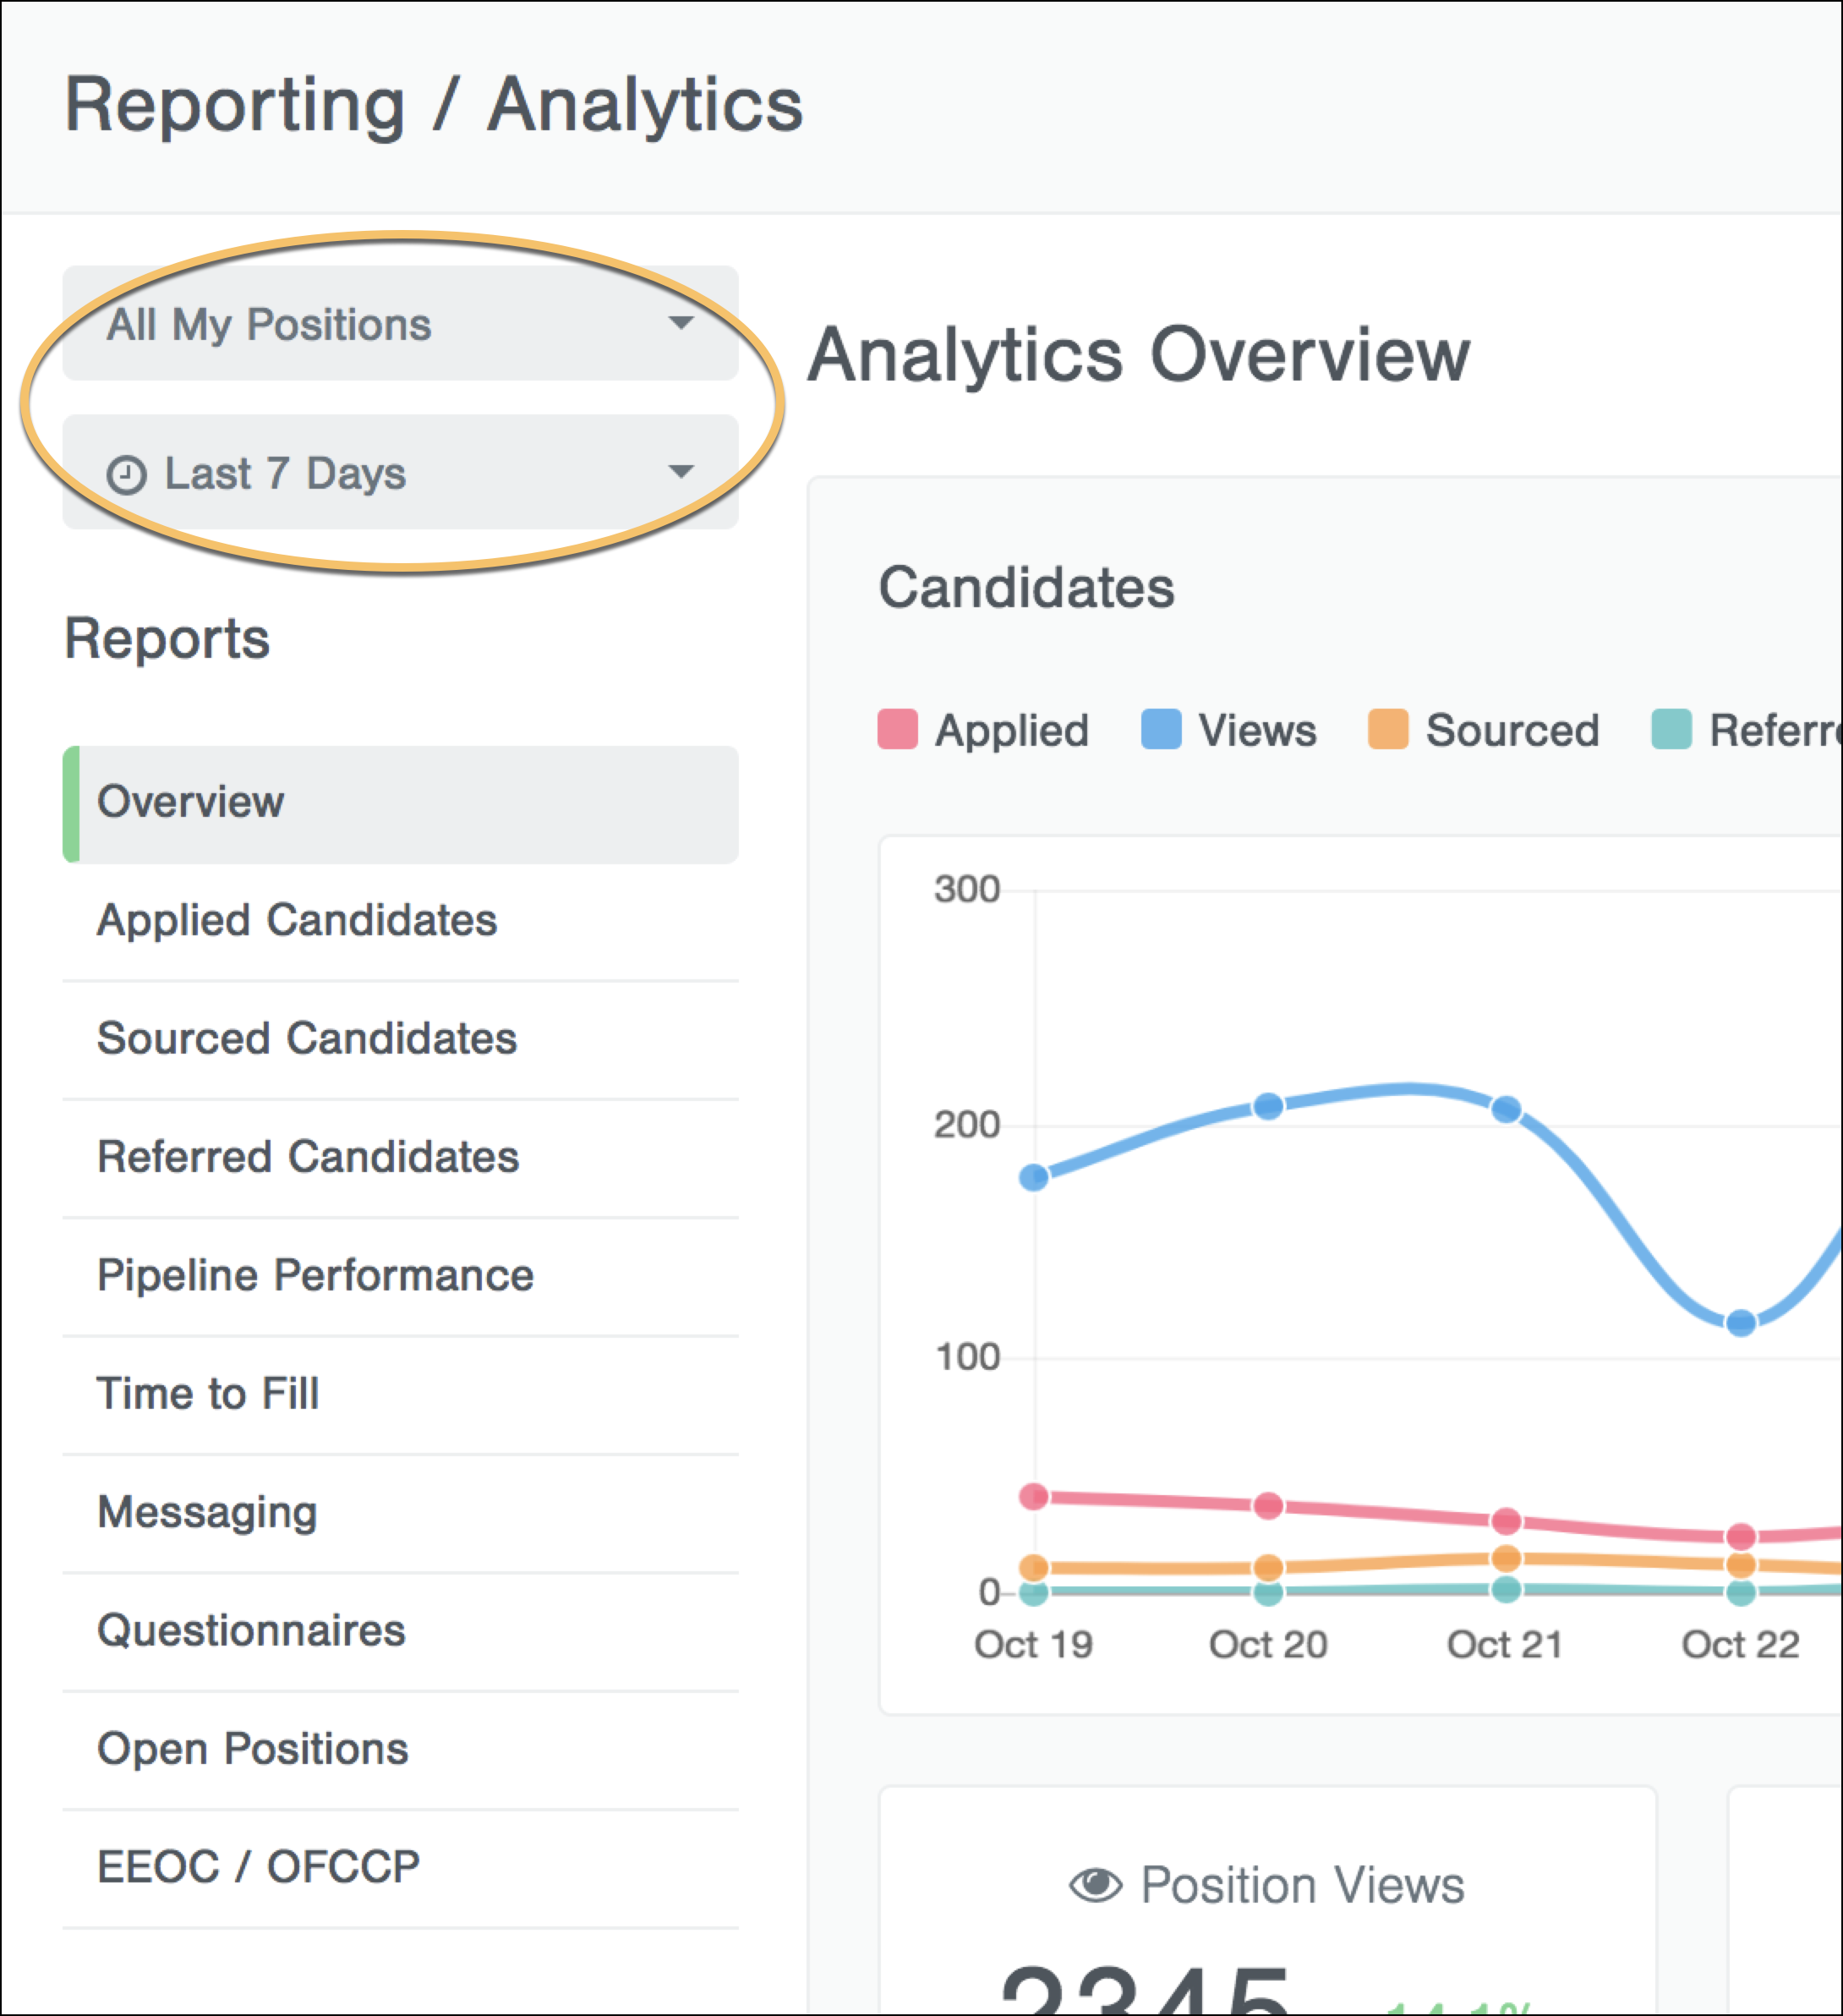Open the Sourced Candidates report

(307, 1038)
